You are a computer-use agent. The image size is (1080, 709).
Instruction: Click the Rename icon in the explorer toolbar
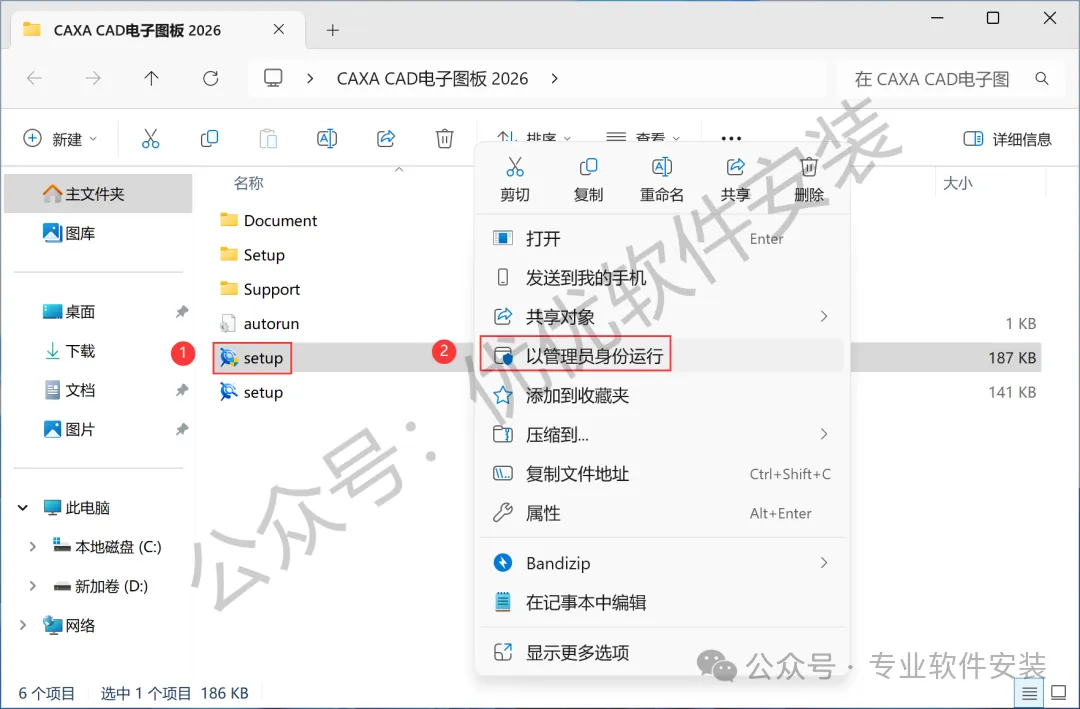(326, 138)
